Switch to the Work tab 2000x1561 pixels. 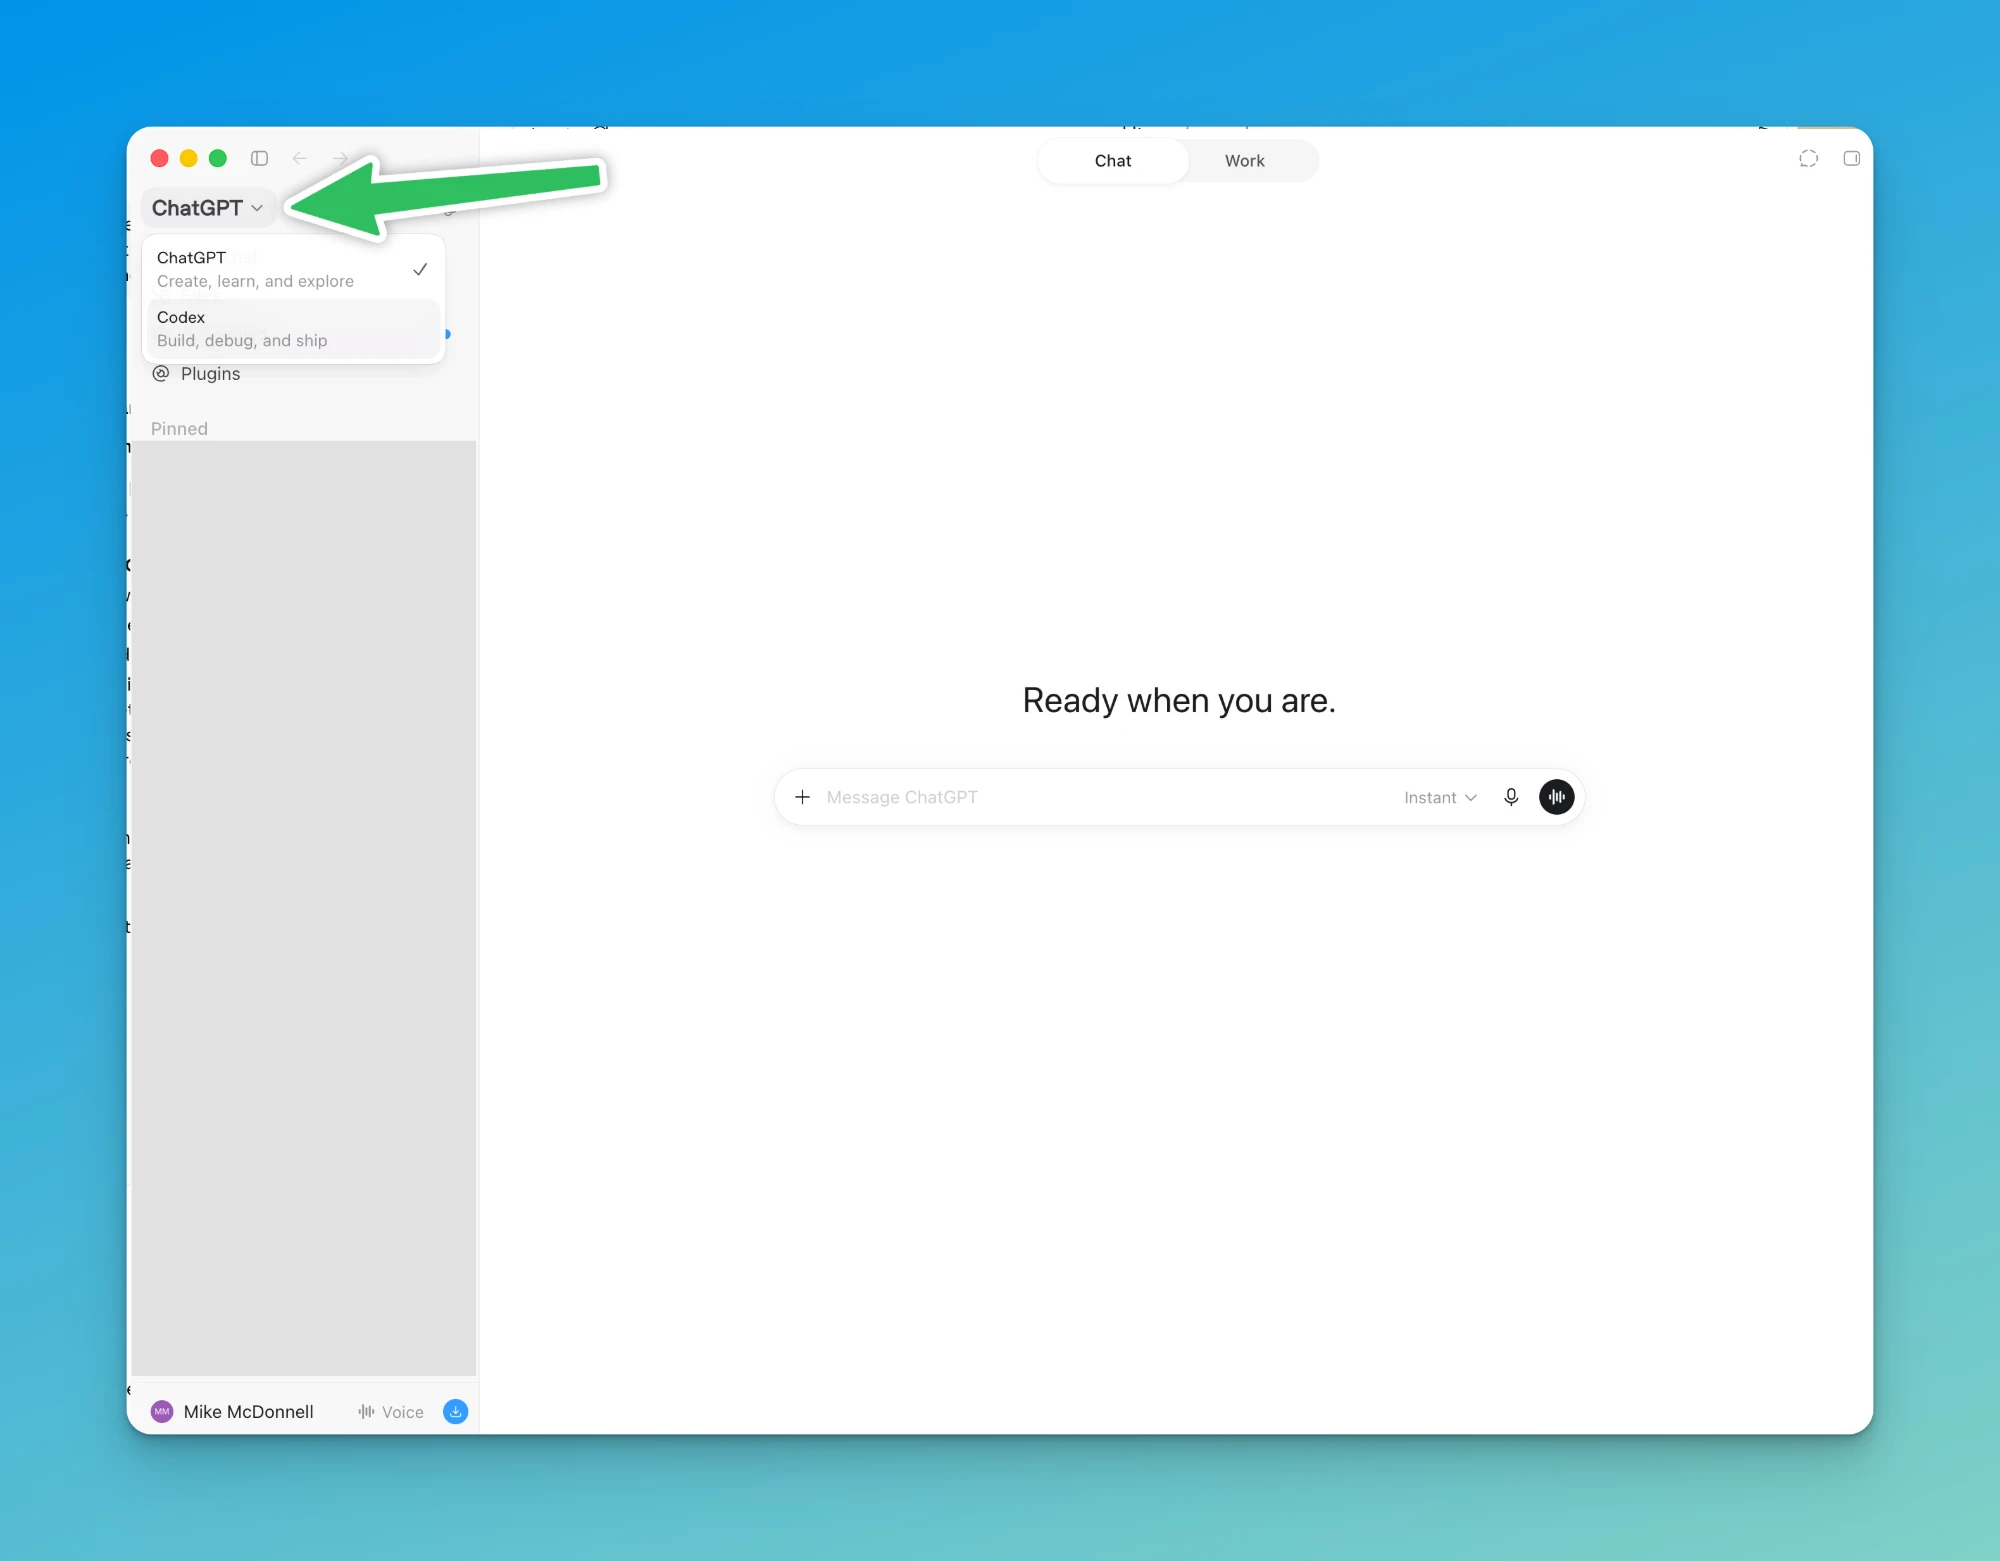point(1245,161)
